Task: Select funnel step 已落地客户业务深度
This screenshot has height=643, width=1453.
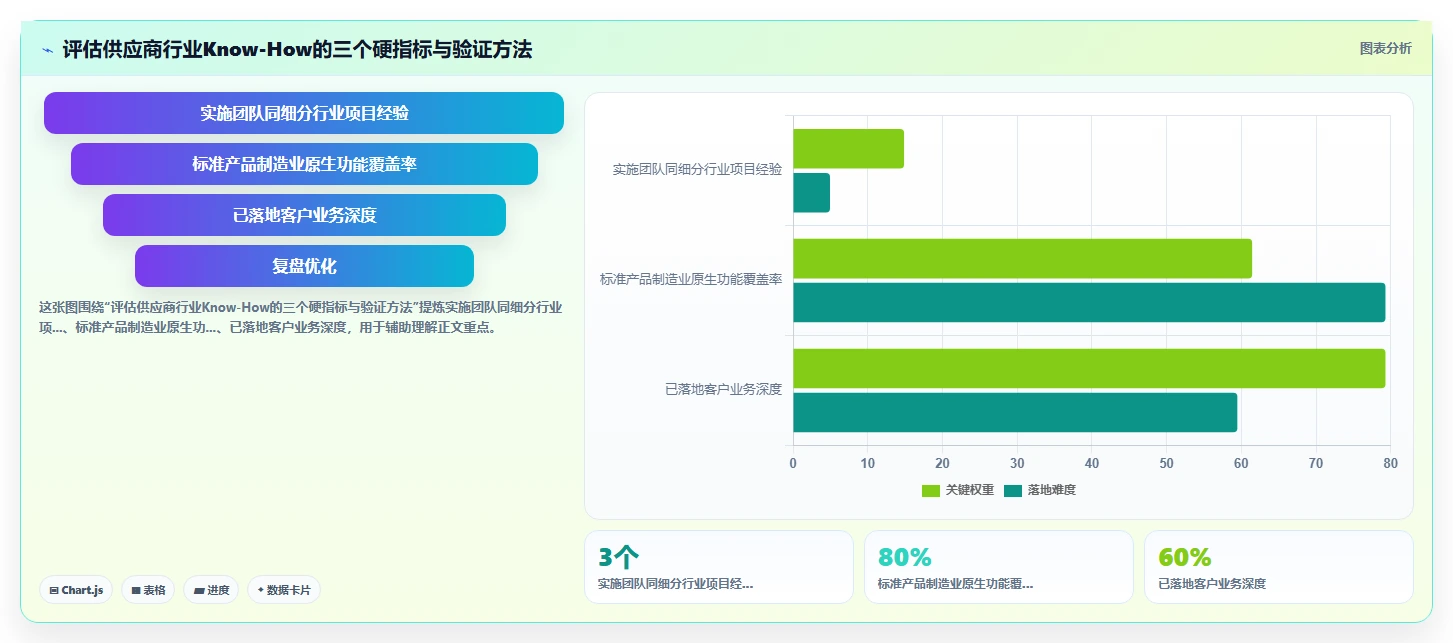Action: [x=304, y=215]
